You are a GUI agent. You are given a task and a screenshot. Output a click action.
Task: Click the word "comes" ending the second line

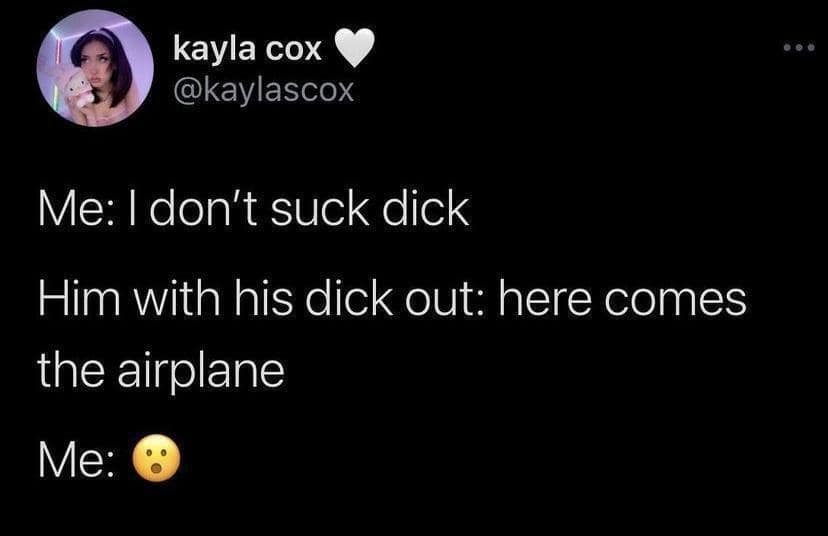tap(675, 303)
